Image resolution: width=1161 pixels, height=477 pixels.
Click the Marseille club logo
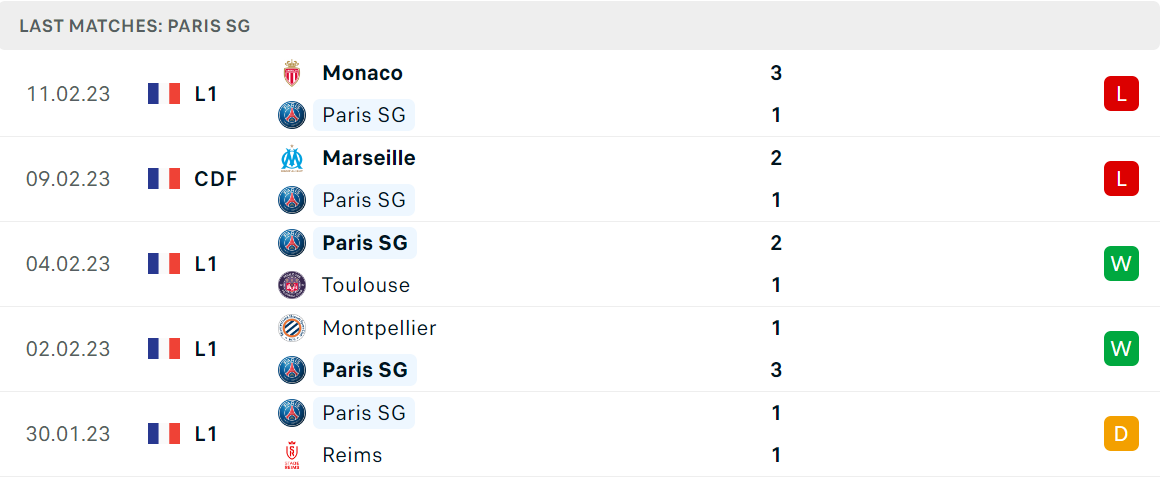(x=292, y=159)
